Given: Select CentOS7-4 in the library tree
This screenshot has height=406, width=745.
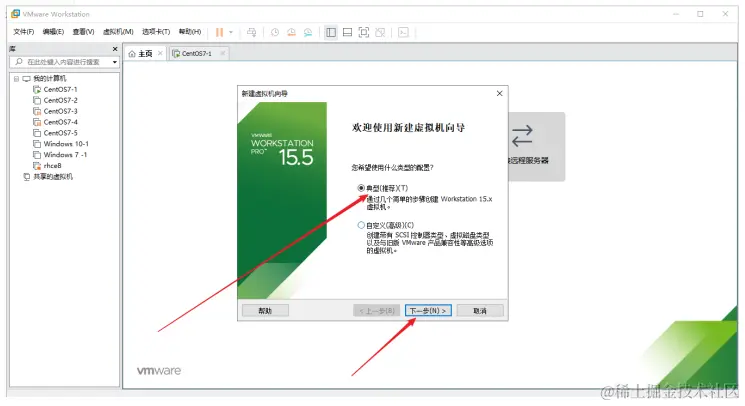Looking at the screenshot, I should pos(60,122).
